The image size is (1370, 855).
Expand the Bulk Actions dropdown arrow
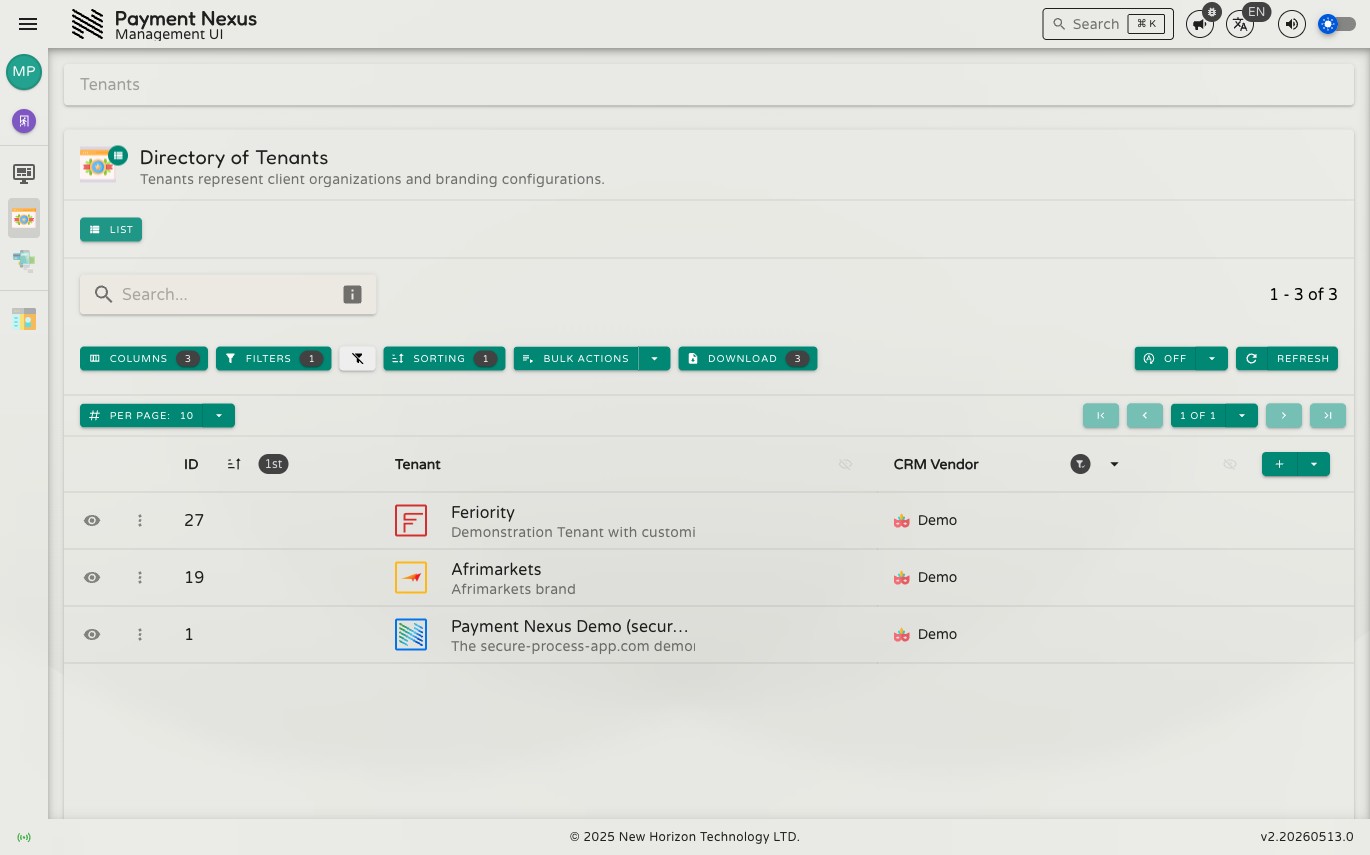(x=654, y=358)
